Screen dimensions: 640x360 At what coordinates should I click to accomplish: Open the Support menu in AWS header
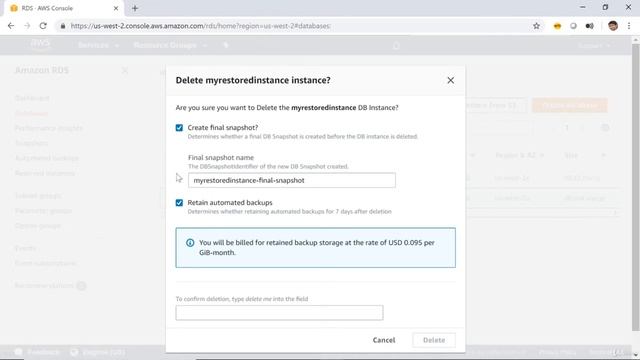click(593, 46)
